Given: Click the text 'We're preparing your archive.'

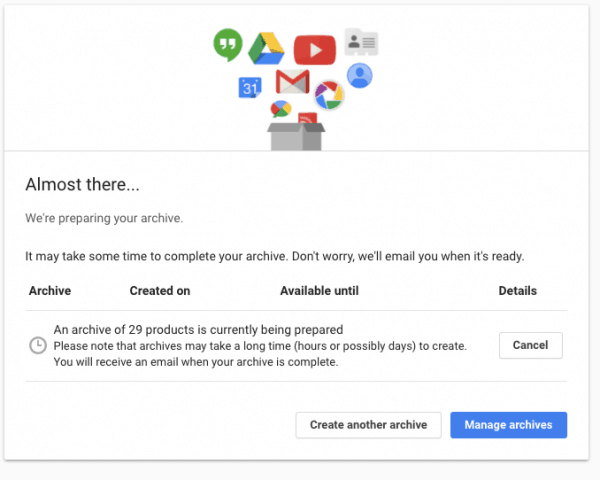Looking at the screenshot, I should (104, 218).
